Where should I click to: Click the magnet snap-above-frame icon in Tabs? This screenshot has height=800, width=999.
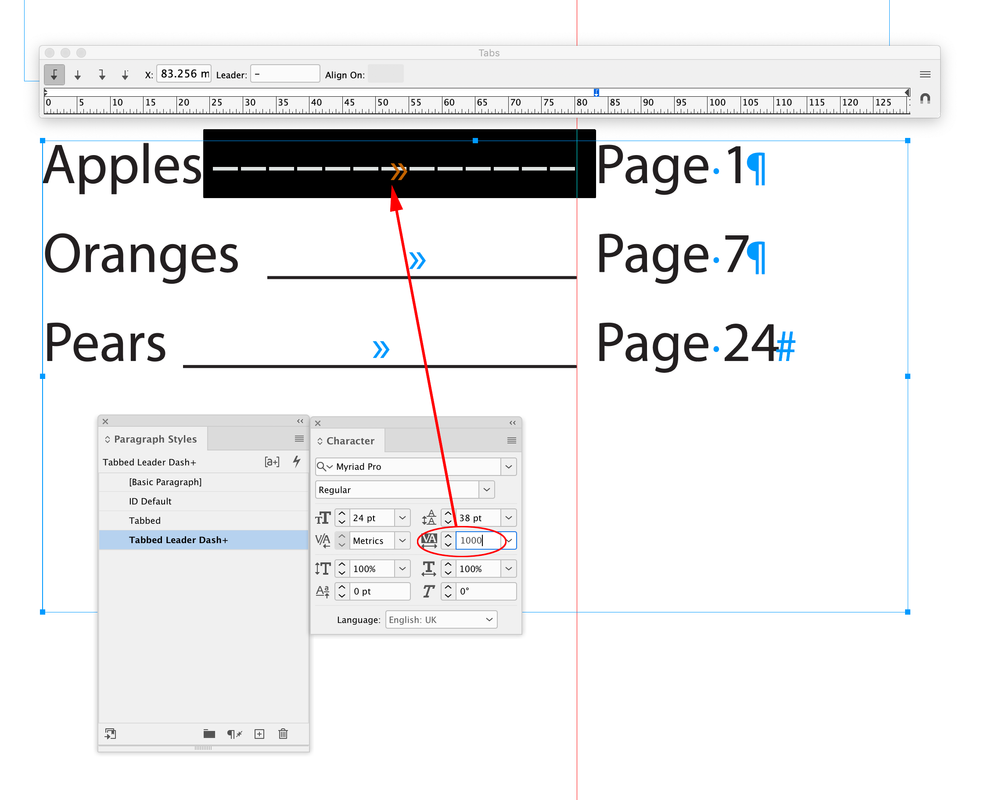tap(925, 99)
